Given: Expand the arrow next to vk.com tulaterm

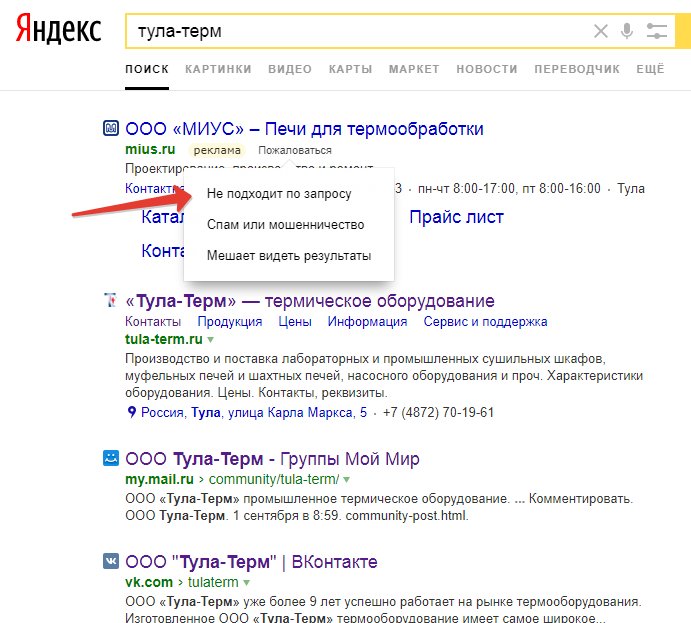Looking at the screenshot, I should (246, 582).
